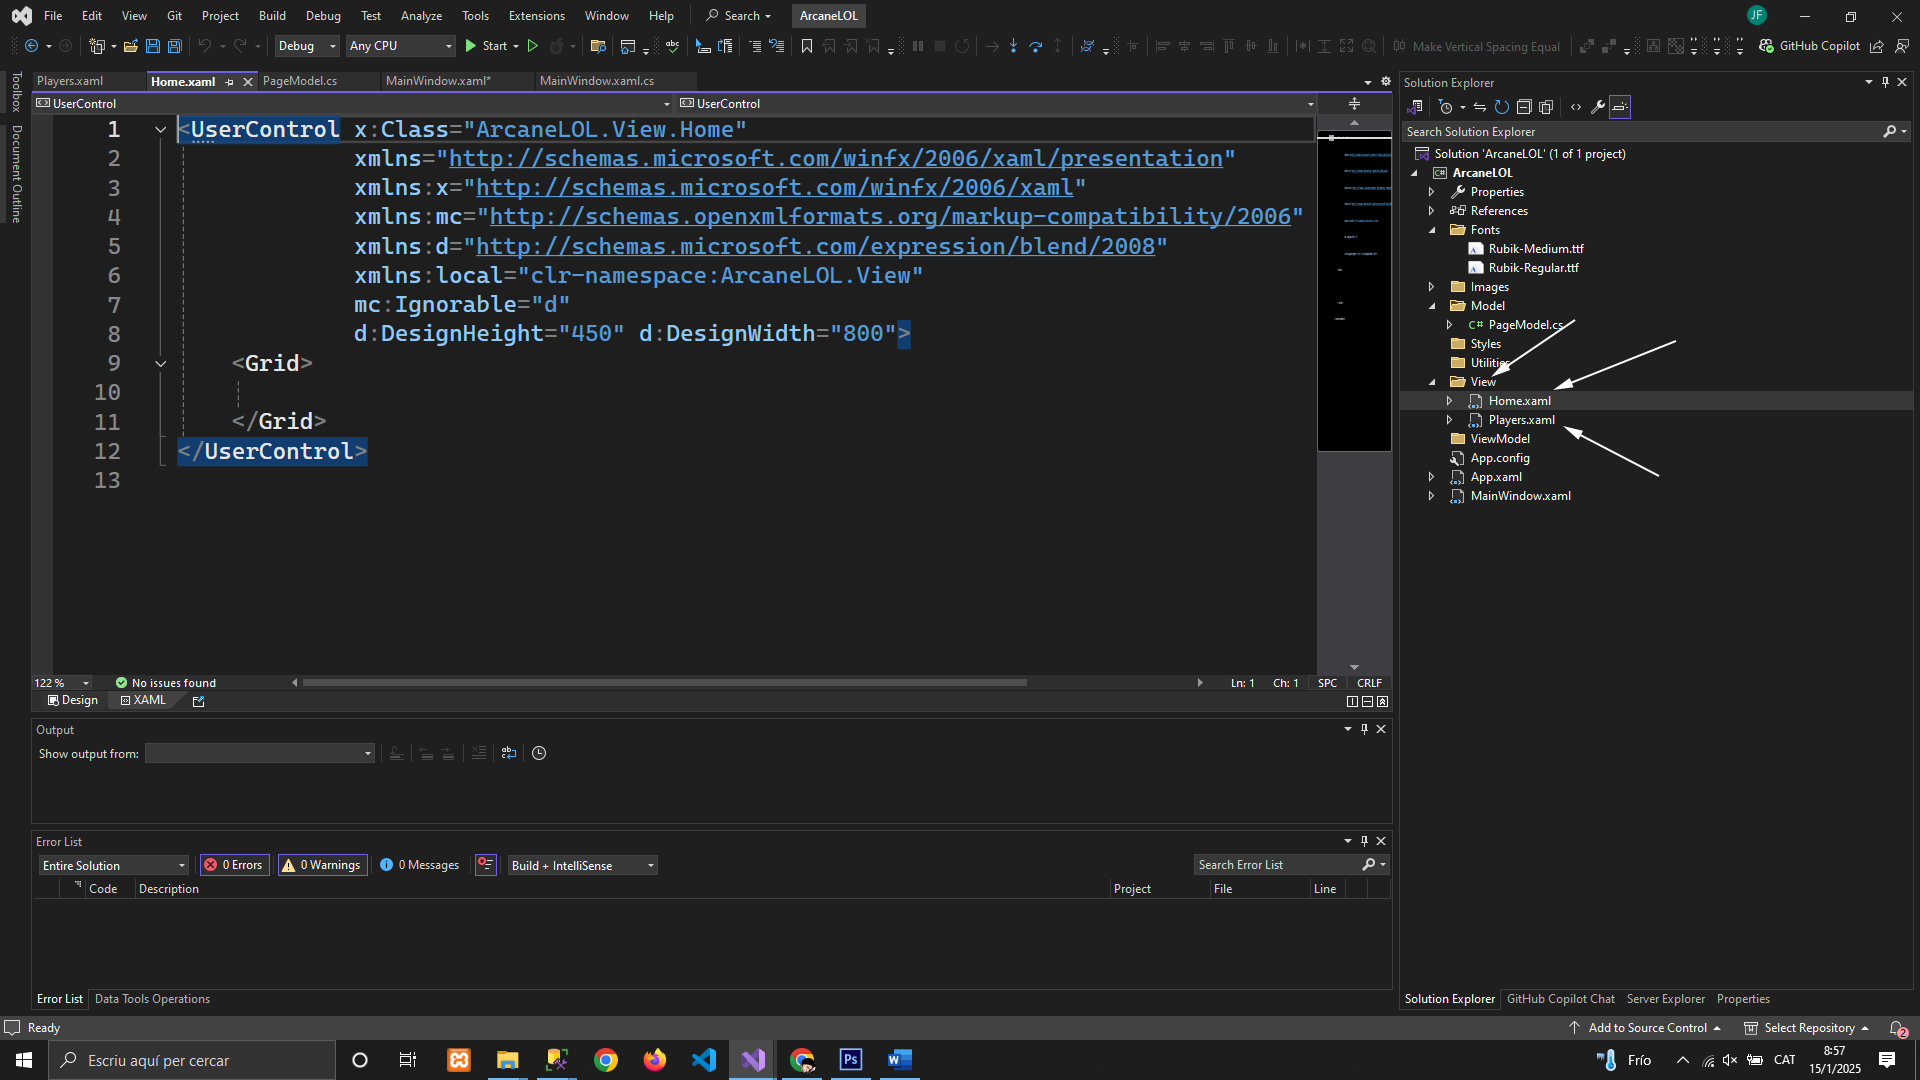Toggle the 0 Warnings filter button
1920x1080 pixels.
[x=323, y=865]
